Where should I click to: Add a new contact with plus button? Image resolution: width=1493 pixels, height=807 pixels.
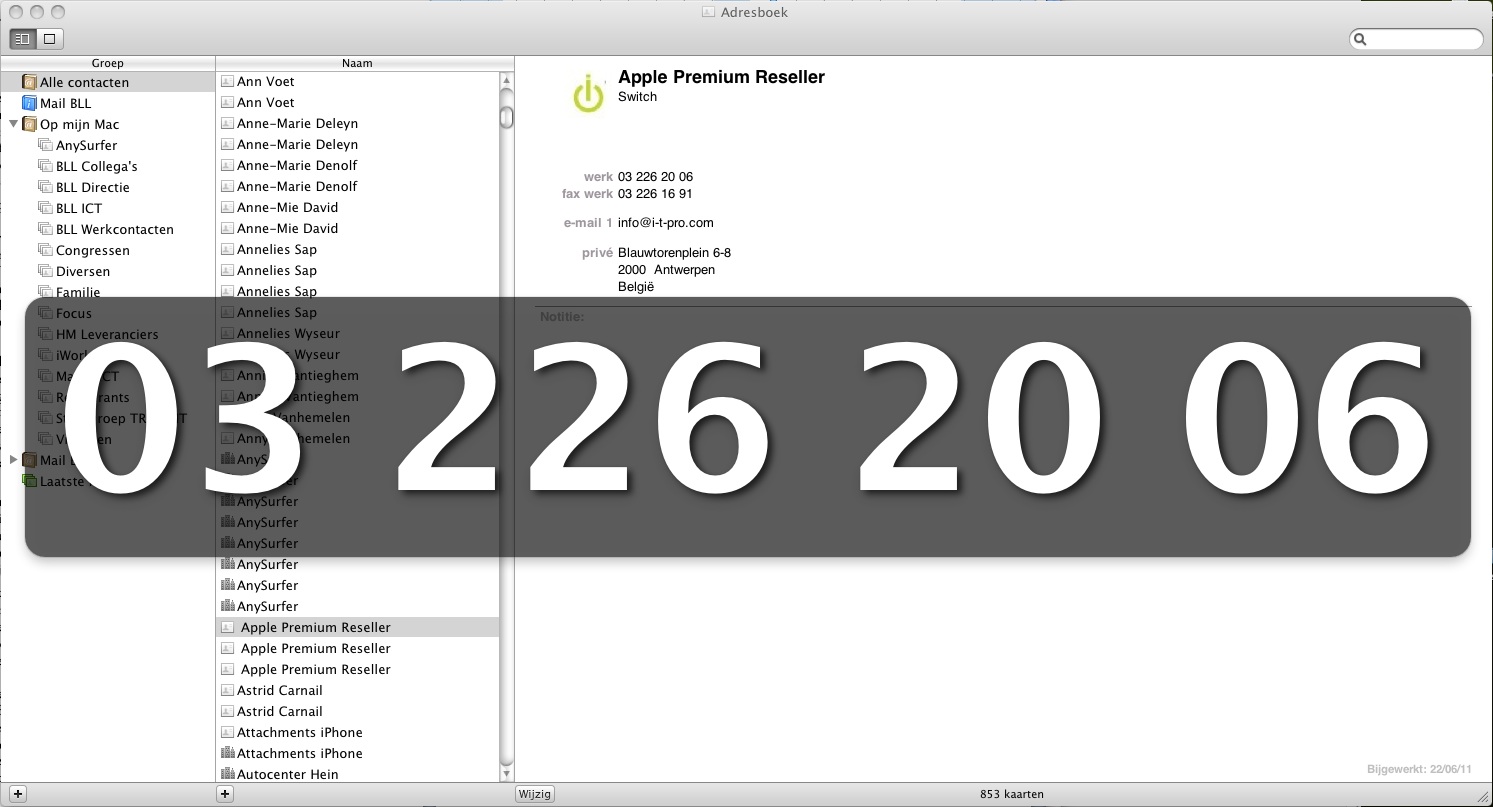225,794
